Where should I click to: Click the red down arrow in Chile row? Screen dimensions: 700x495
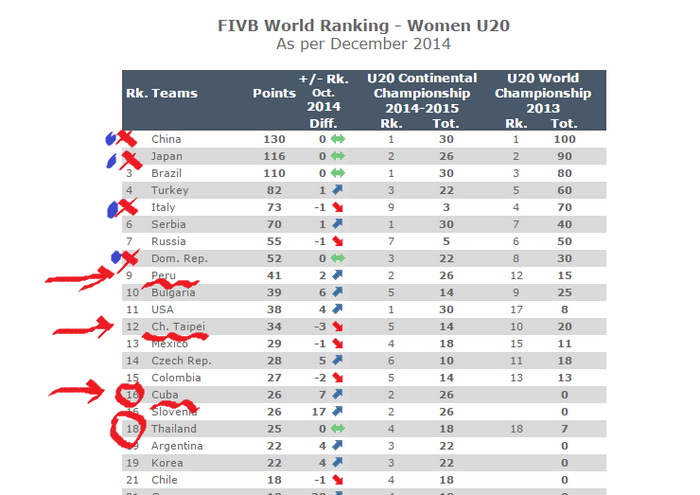338,480
